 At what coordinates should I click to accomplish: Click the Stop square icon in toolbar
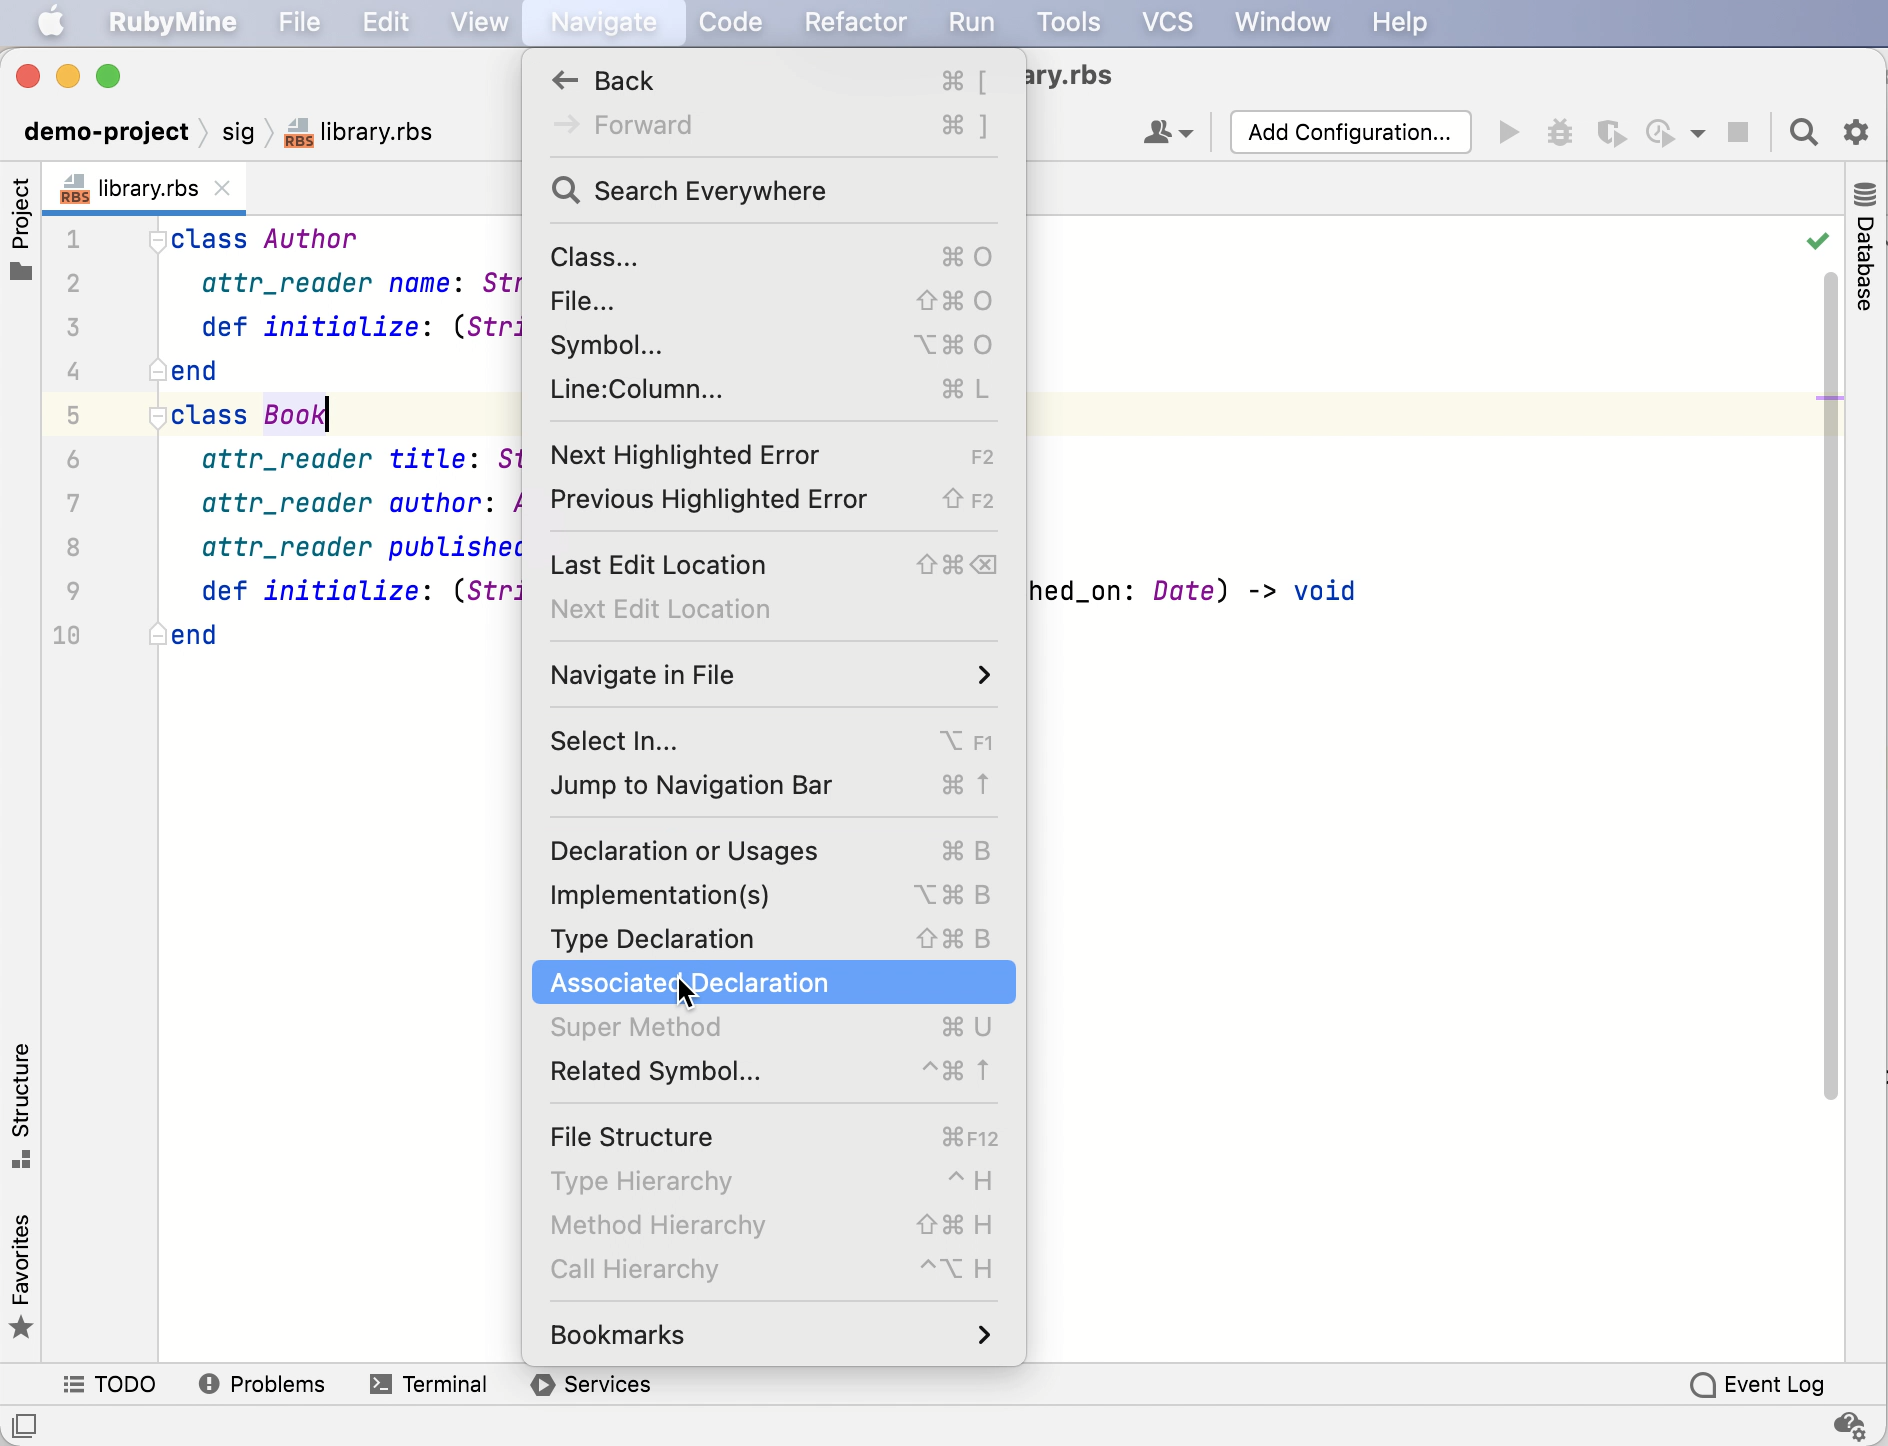(x=1739, y=133)
